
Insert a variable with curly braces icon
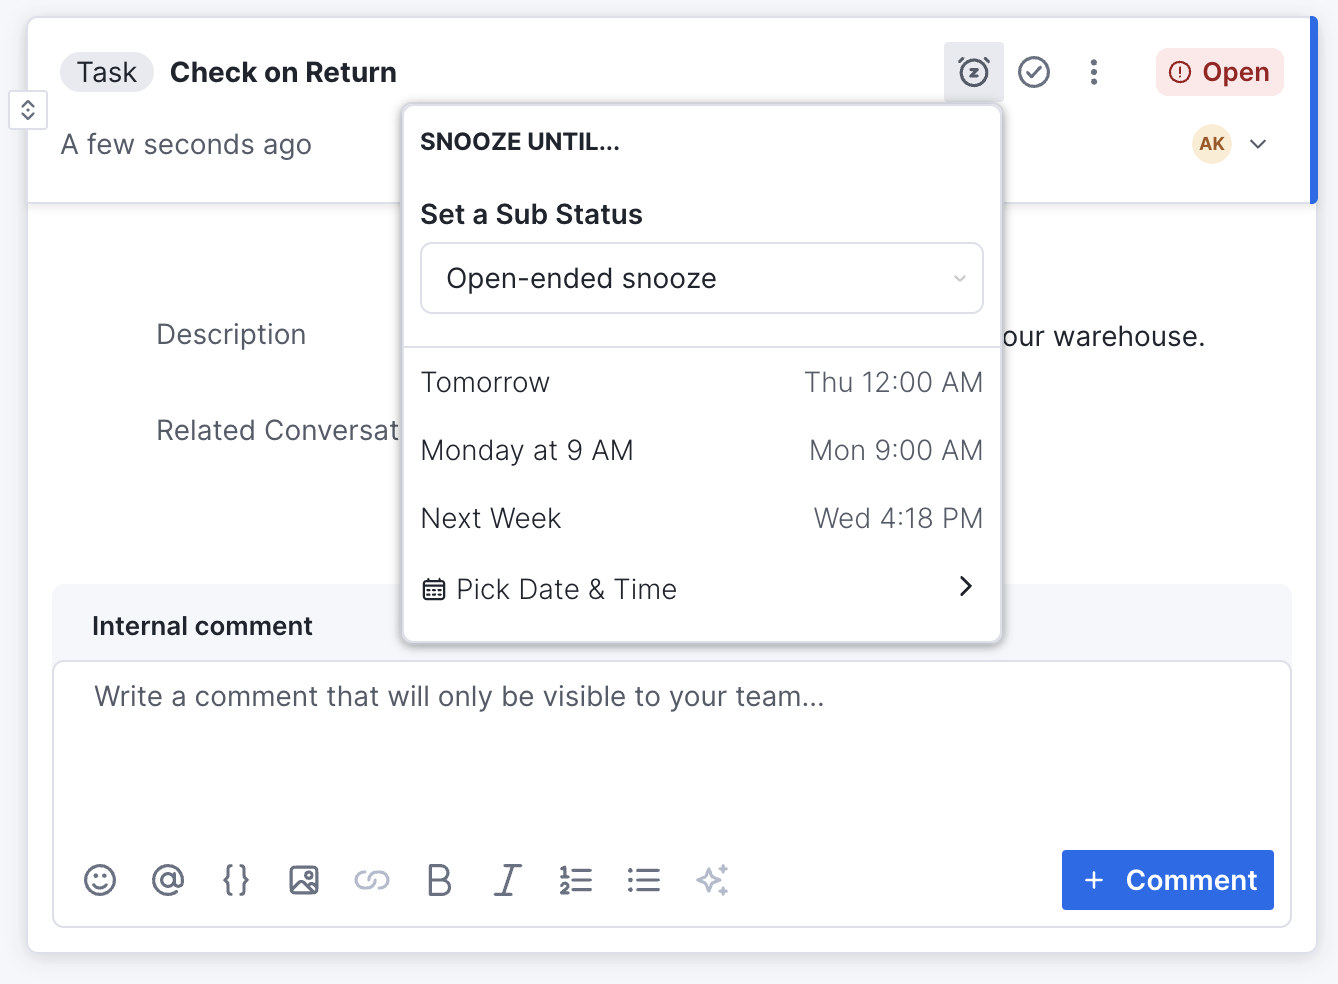[236, 880]
